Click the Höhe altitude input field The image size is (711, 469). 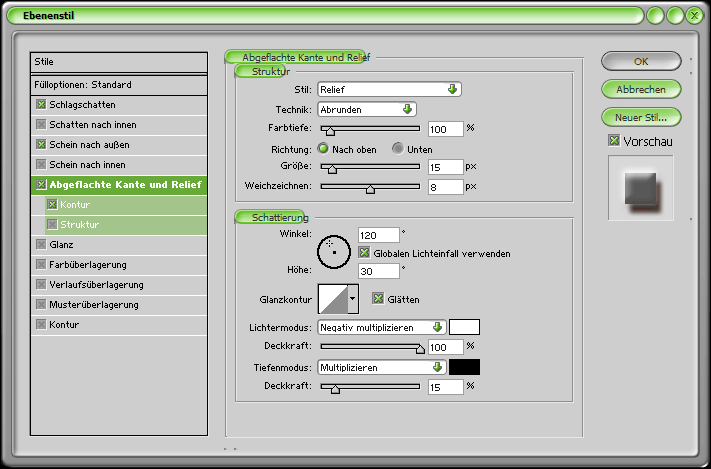tap(379, 271)
